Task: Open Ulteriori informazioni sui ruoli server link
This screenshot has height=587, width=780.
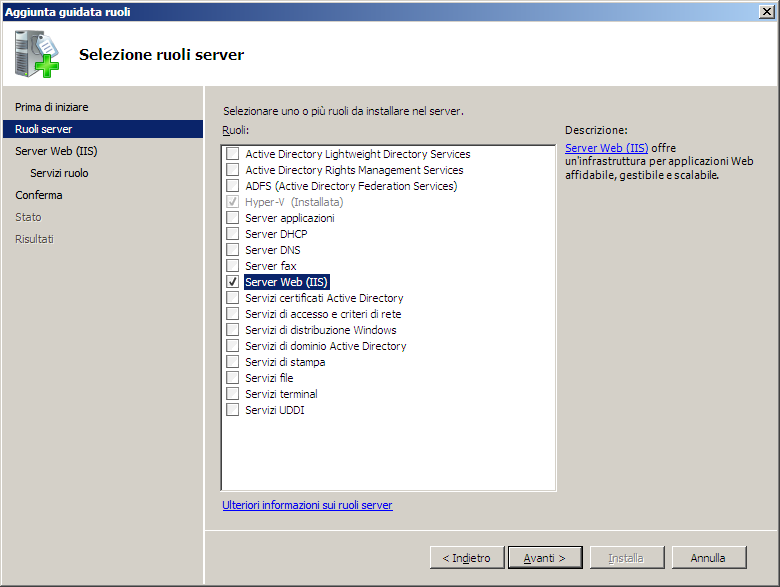Action: [307, 505]
